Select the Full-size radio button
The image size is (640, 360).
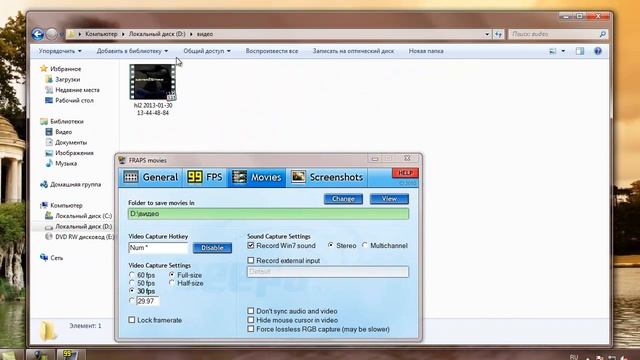(x=171, y=275)
